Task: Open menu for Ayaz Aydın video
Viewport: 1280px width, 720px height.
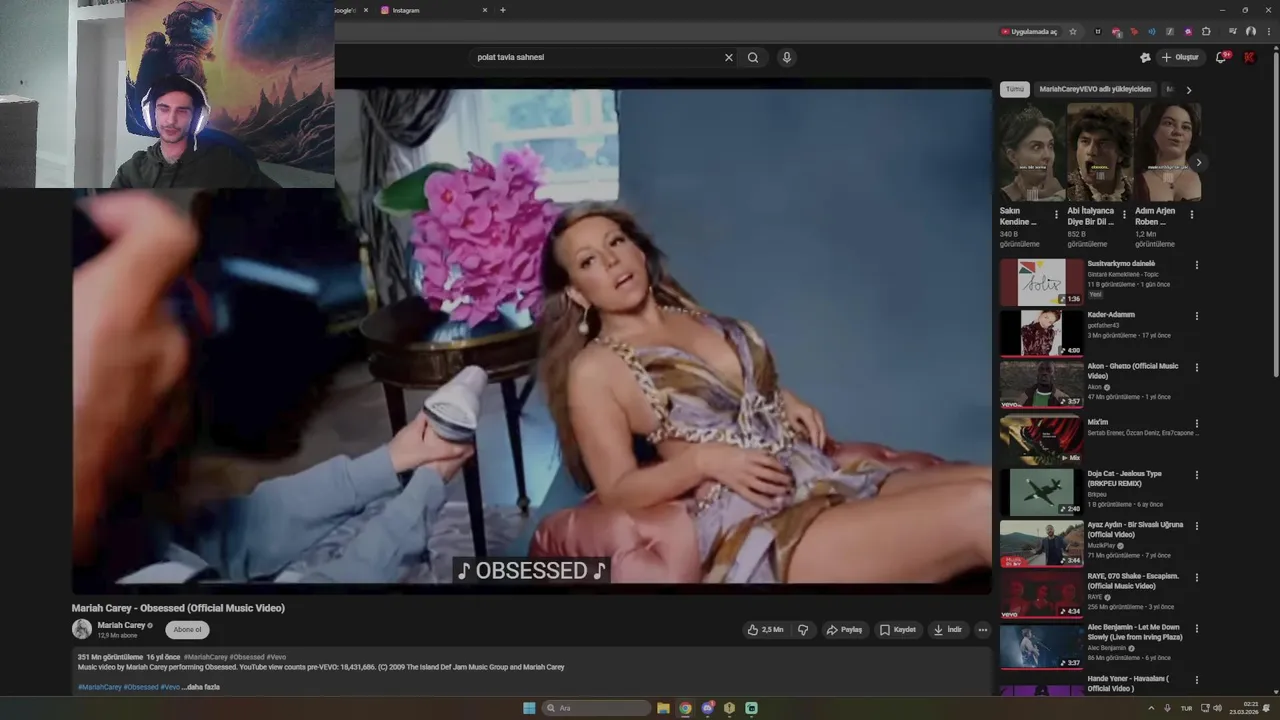Action: coord(1196,526)
